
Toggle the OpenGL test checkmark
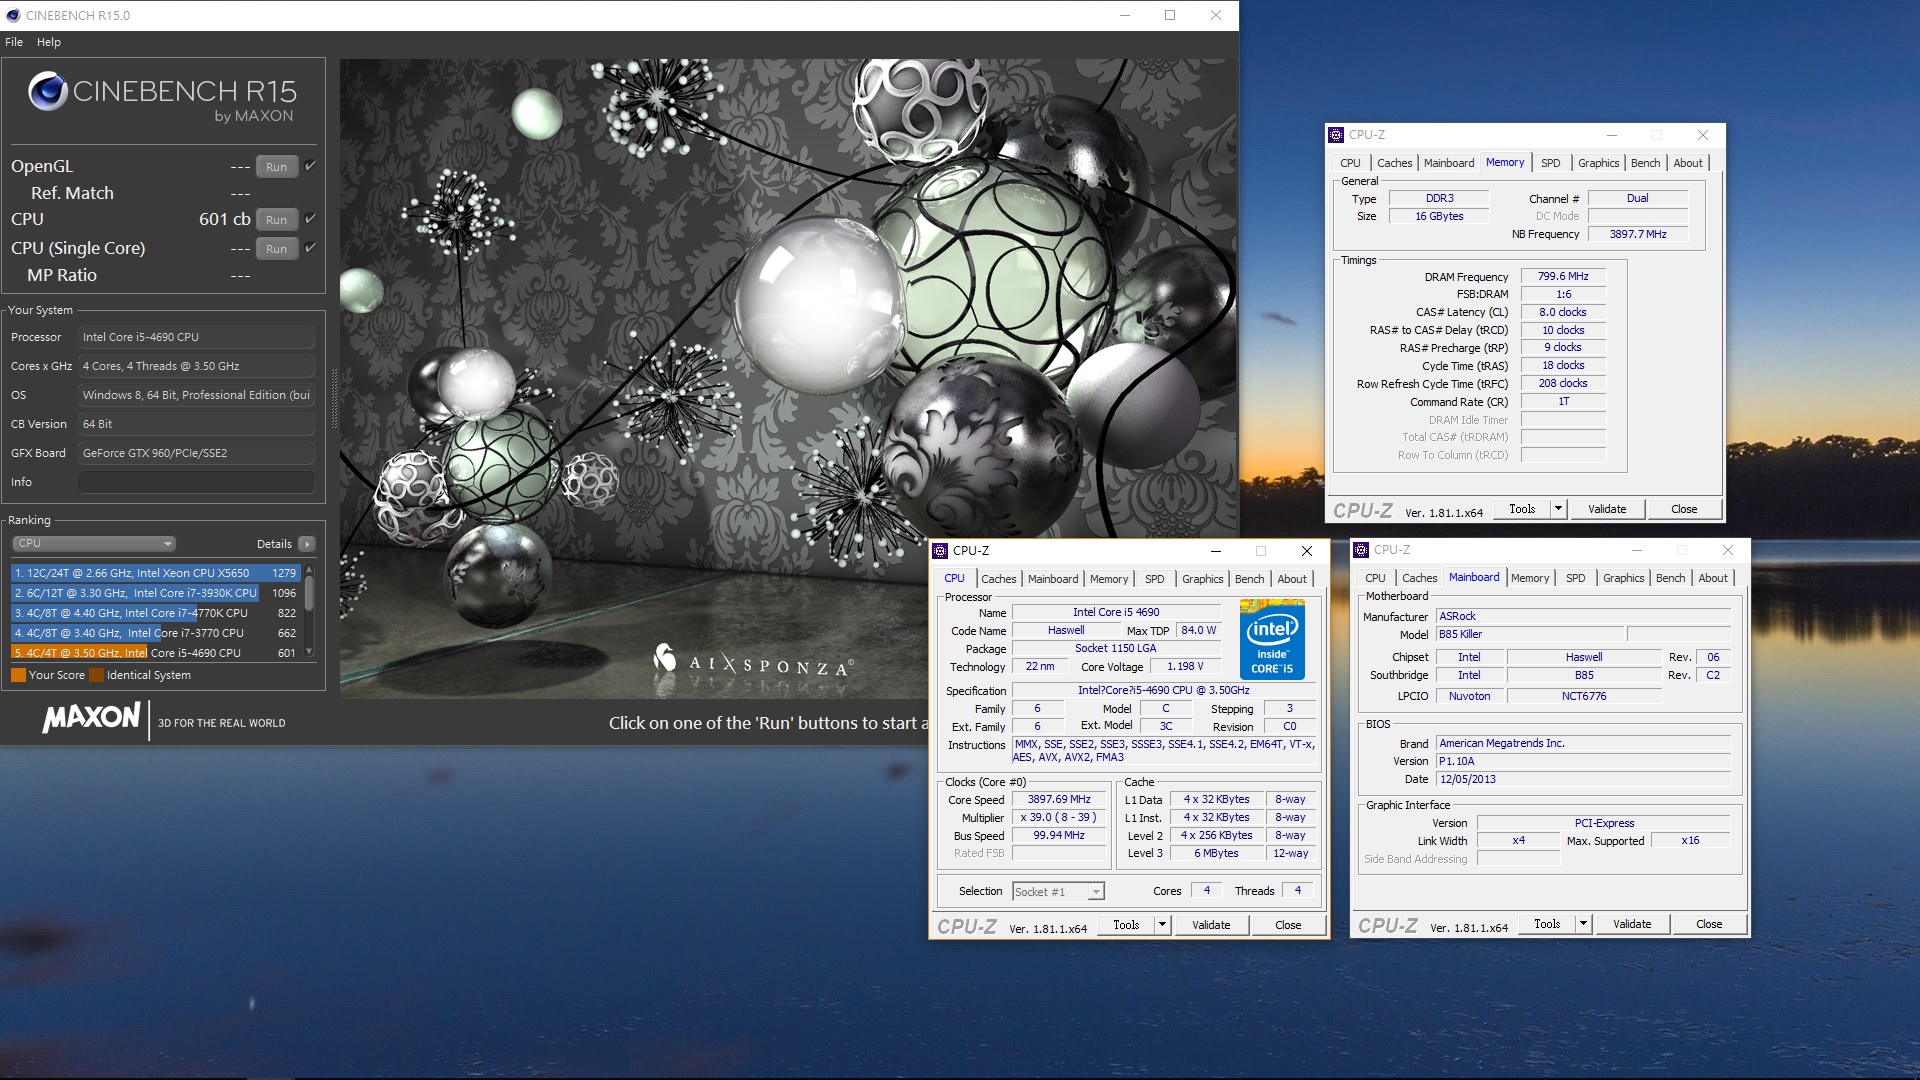tap(310, 166)
